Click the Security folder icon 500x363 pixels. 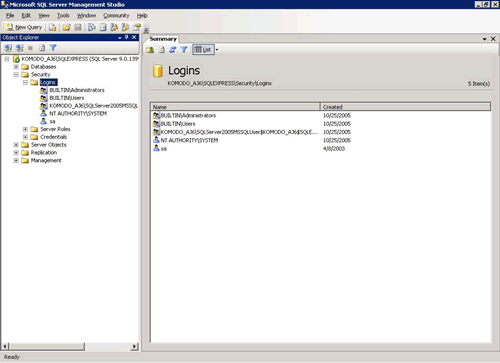click(x=25, y=75)
